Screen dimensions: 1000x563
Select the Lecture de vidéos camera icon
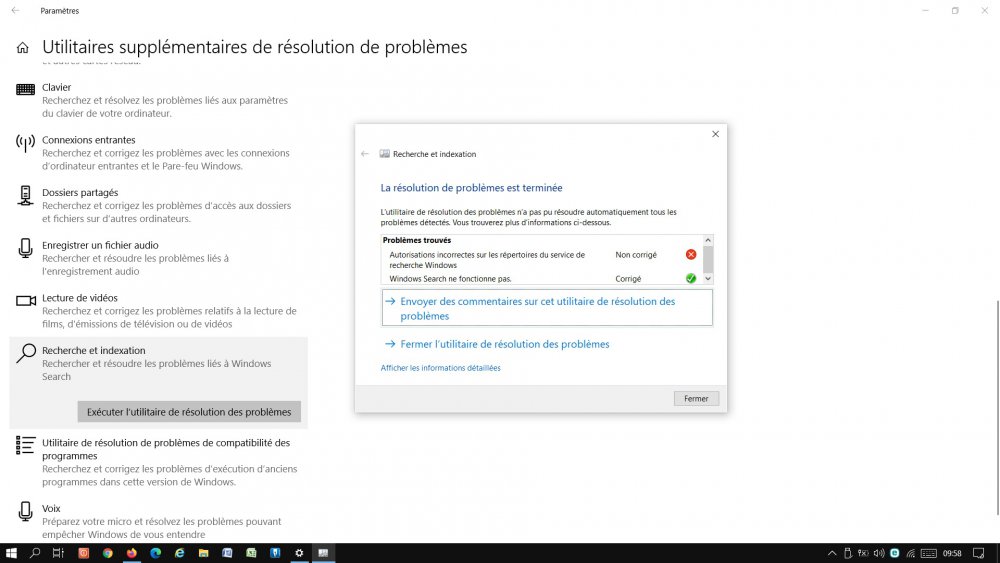[x=26, y=300]
